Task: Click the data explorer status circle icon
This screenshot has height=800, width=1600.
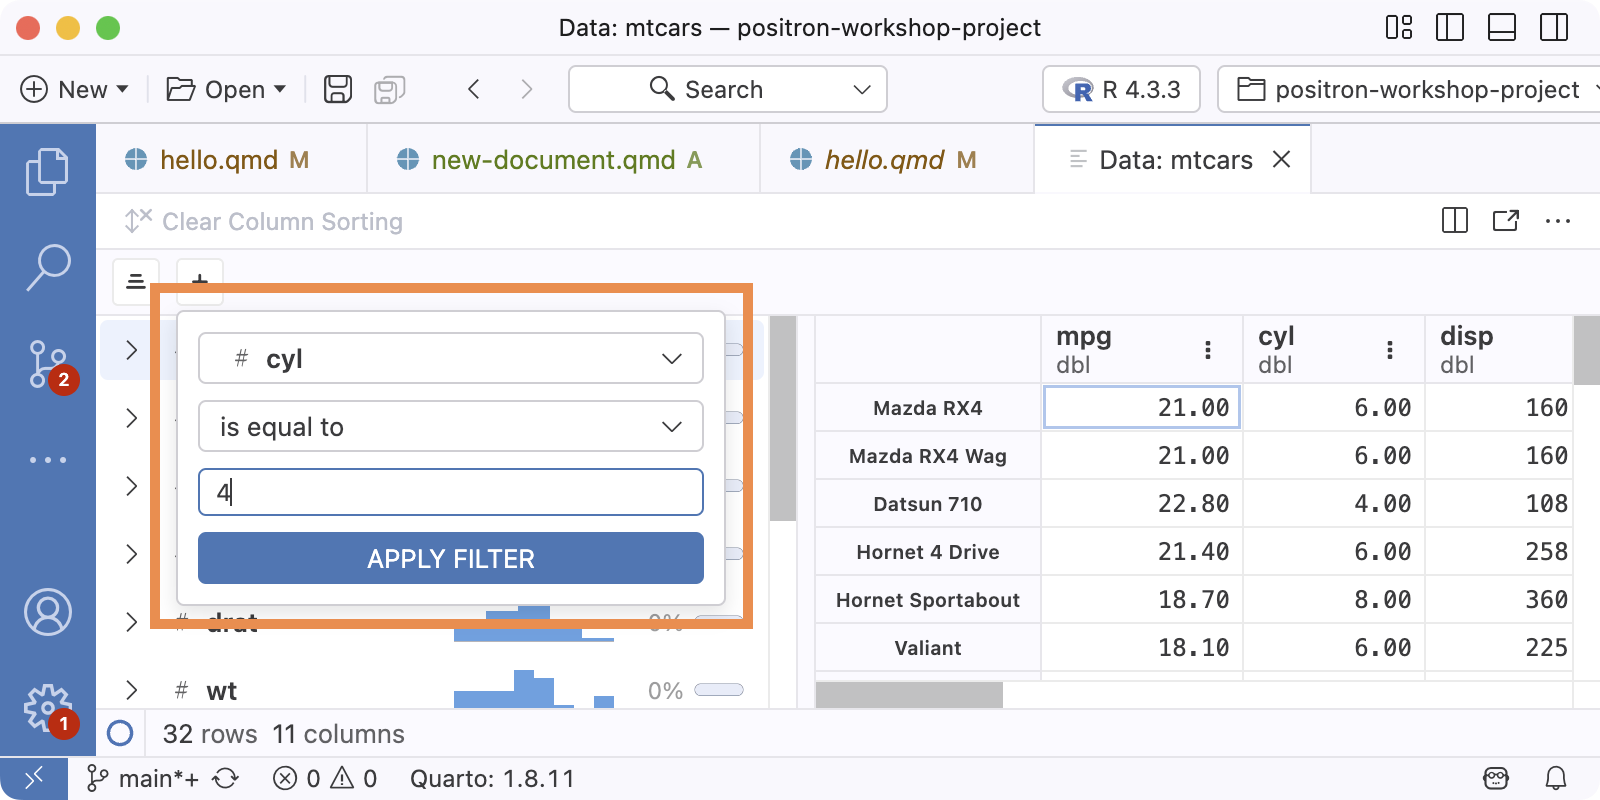Action: point(120,734)
